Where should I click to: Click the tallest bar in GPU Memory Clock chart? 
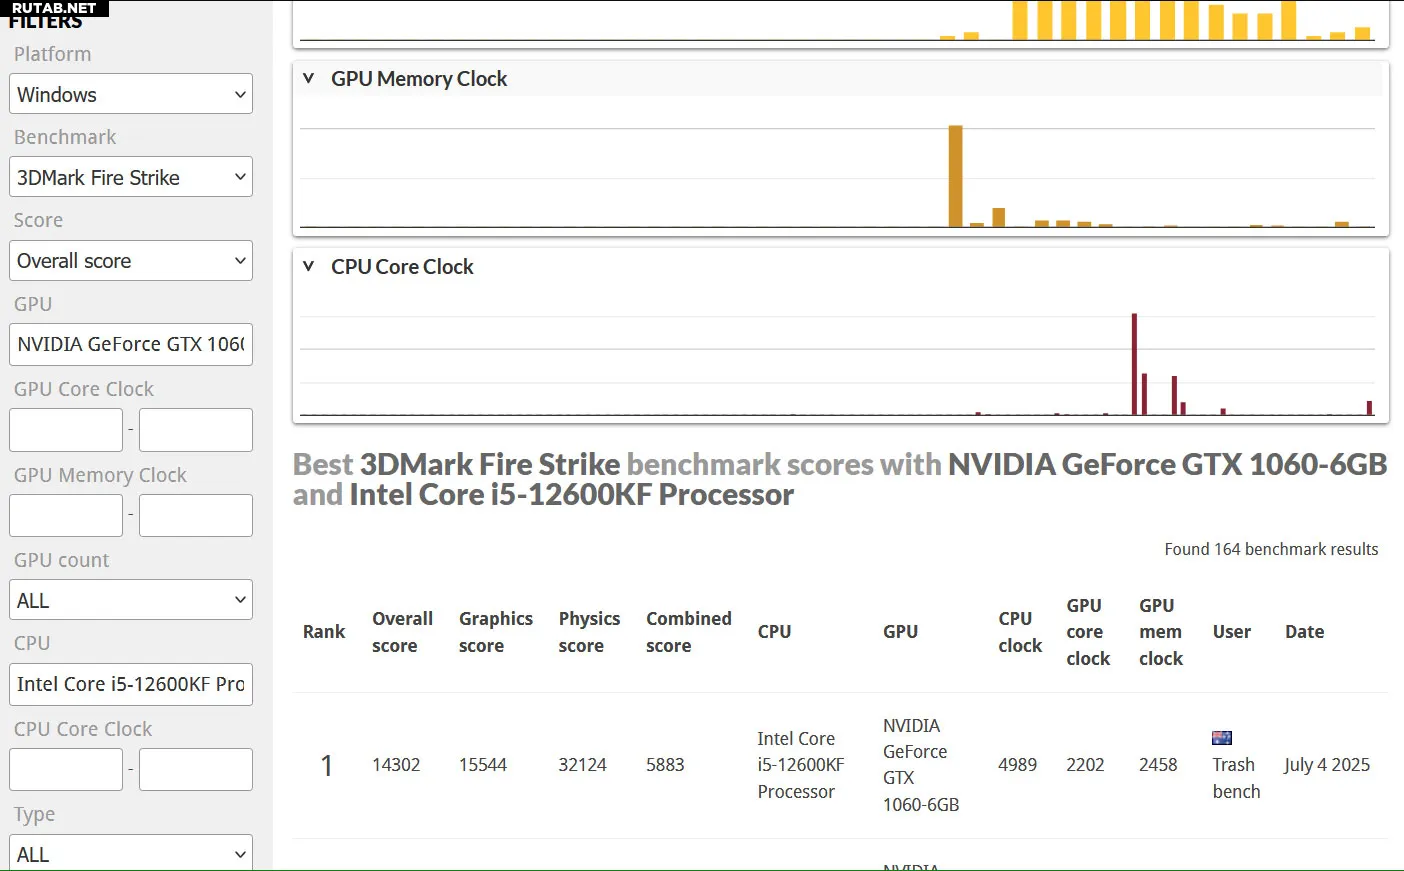[x=955, y=176]
